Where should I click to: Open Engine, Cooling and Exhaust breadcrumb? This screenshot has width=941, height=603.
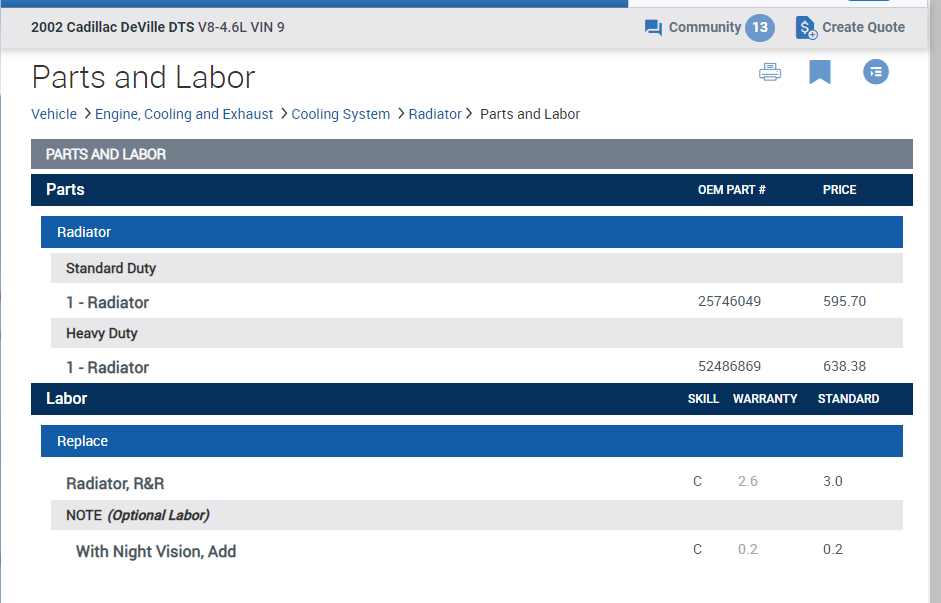[x=184, y=114]
